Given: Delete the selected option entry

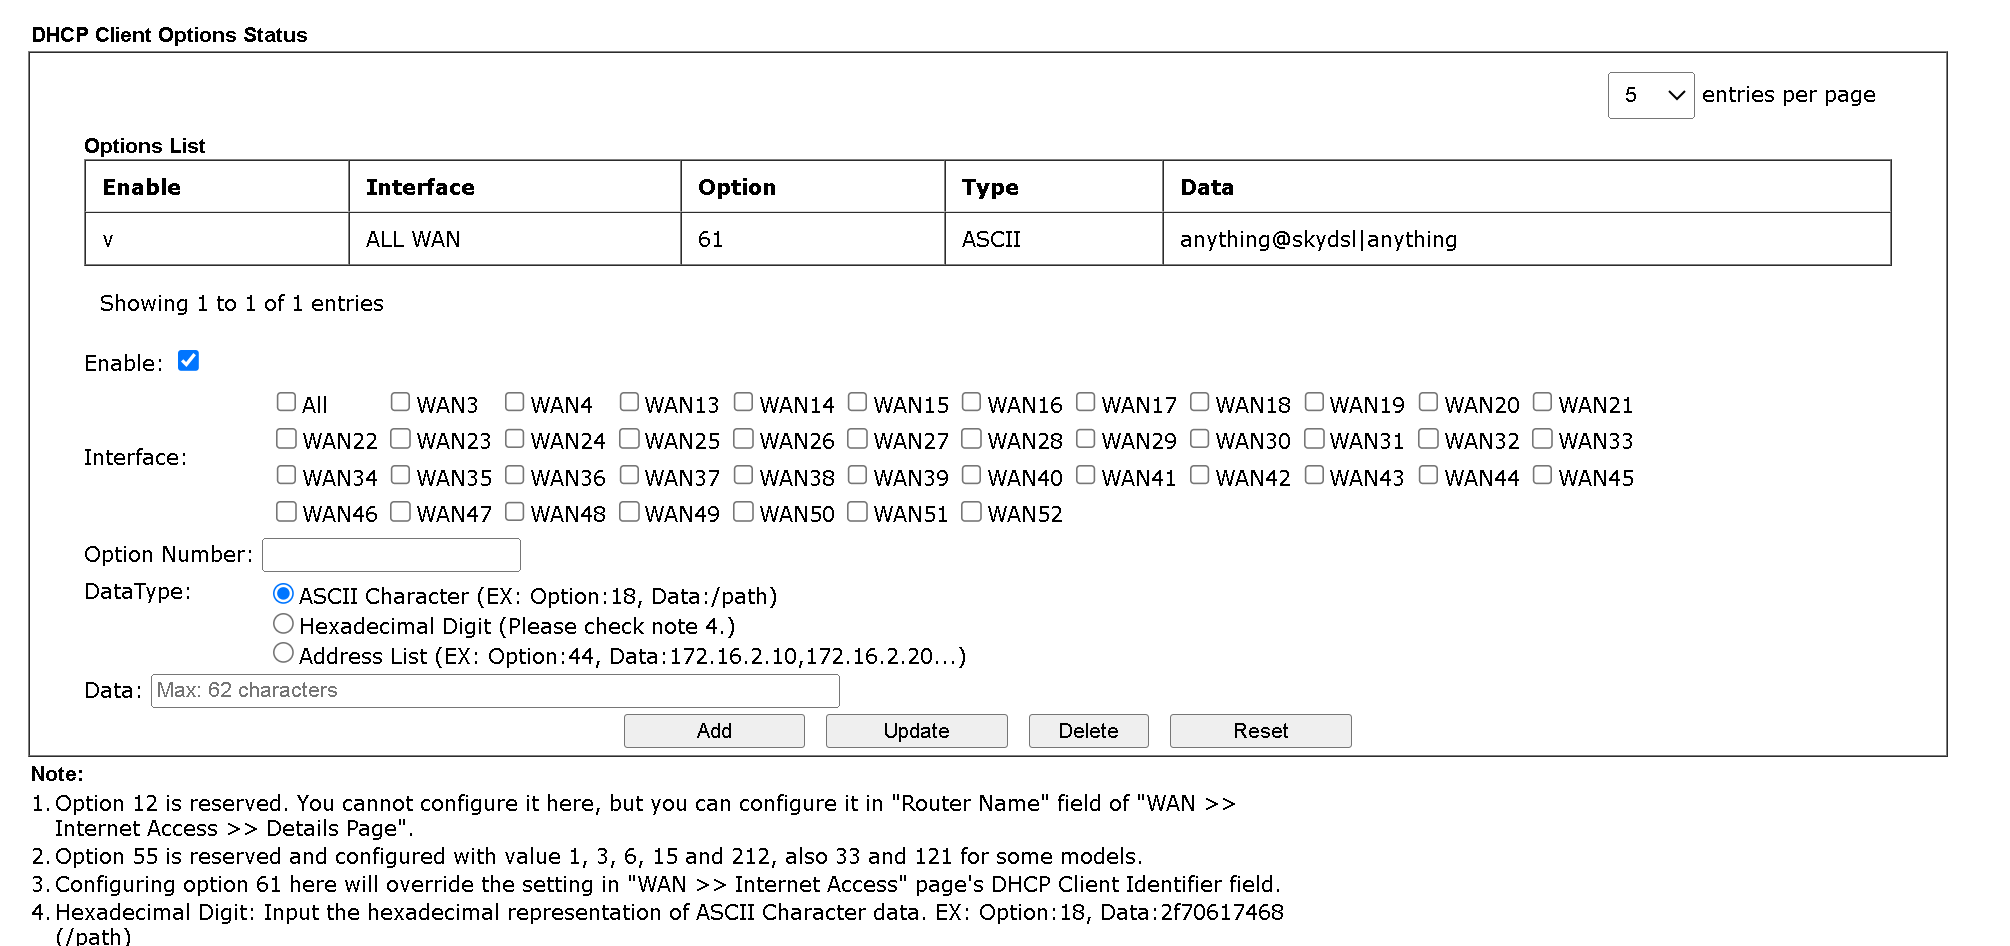Looking at the screenshot, I should coord(1088,731).
